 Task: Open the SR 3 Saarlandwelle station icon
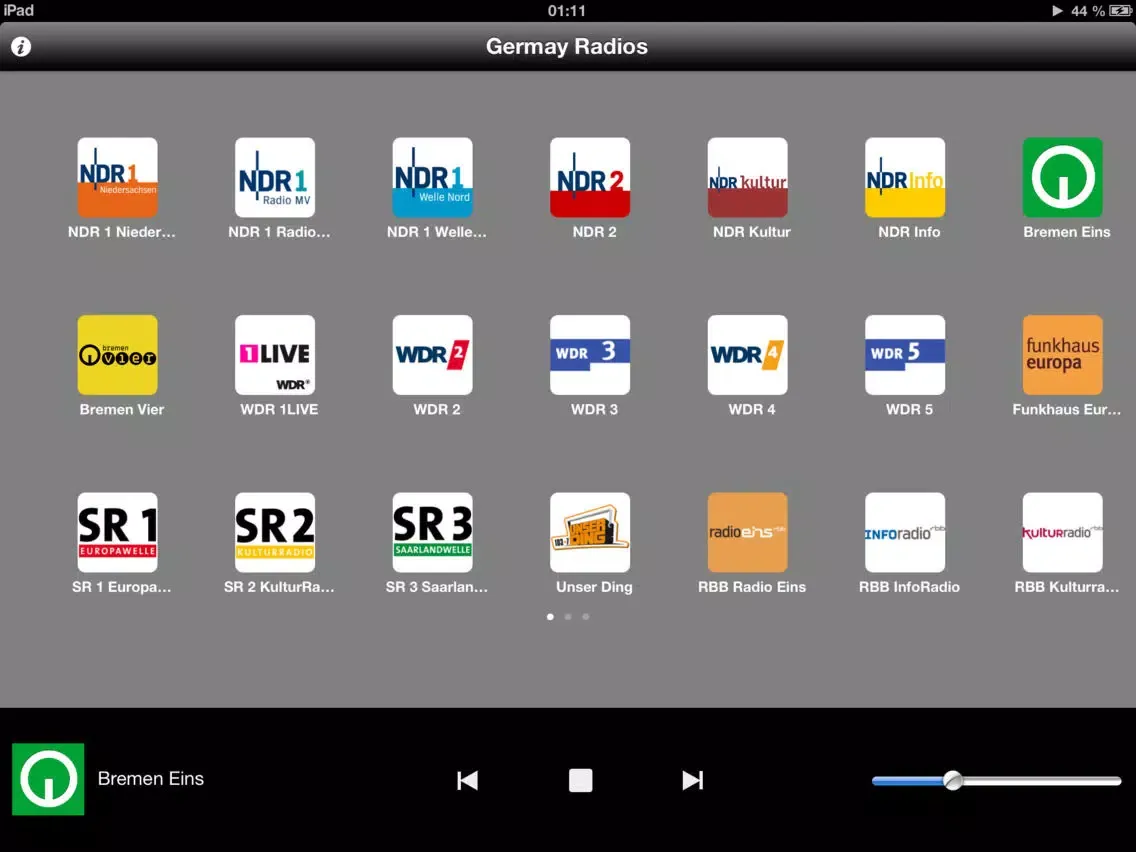[x=433, y=532]
